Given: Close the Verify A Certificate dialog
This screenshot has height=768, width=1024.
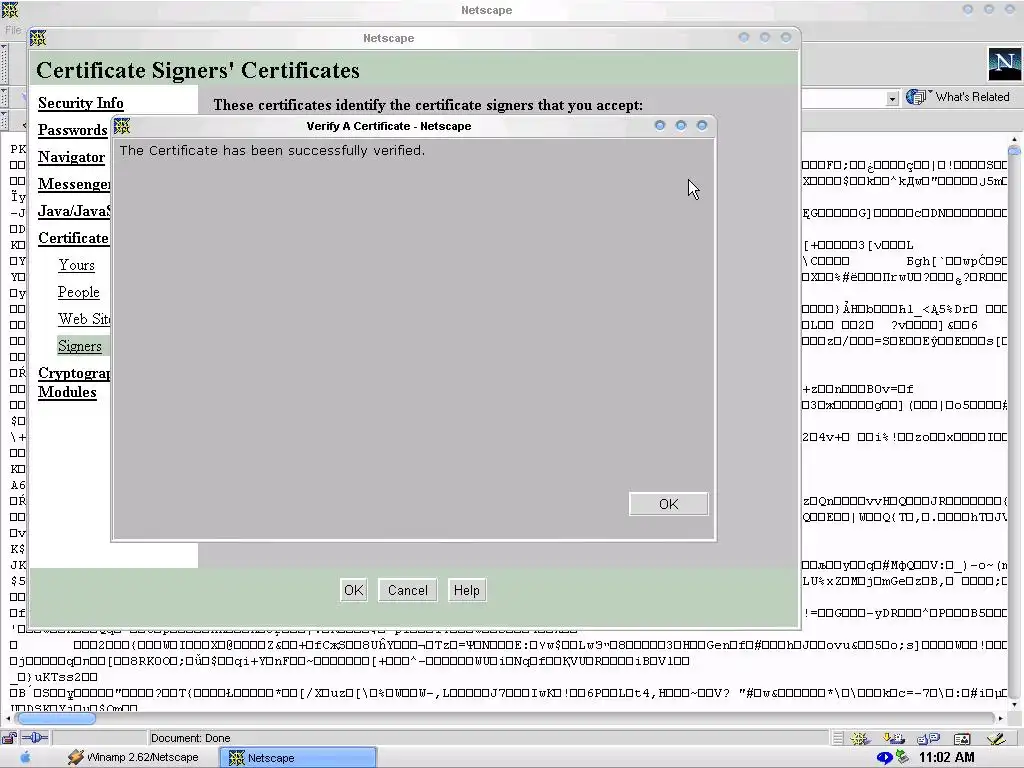Looking at the screenshot, I should pyautogui.click(x=702, y=125).
